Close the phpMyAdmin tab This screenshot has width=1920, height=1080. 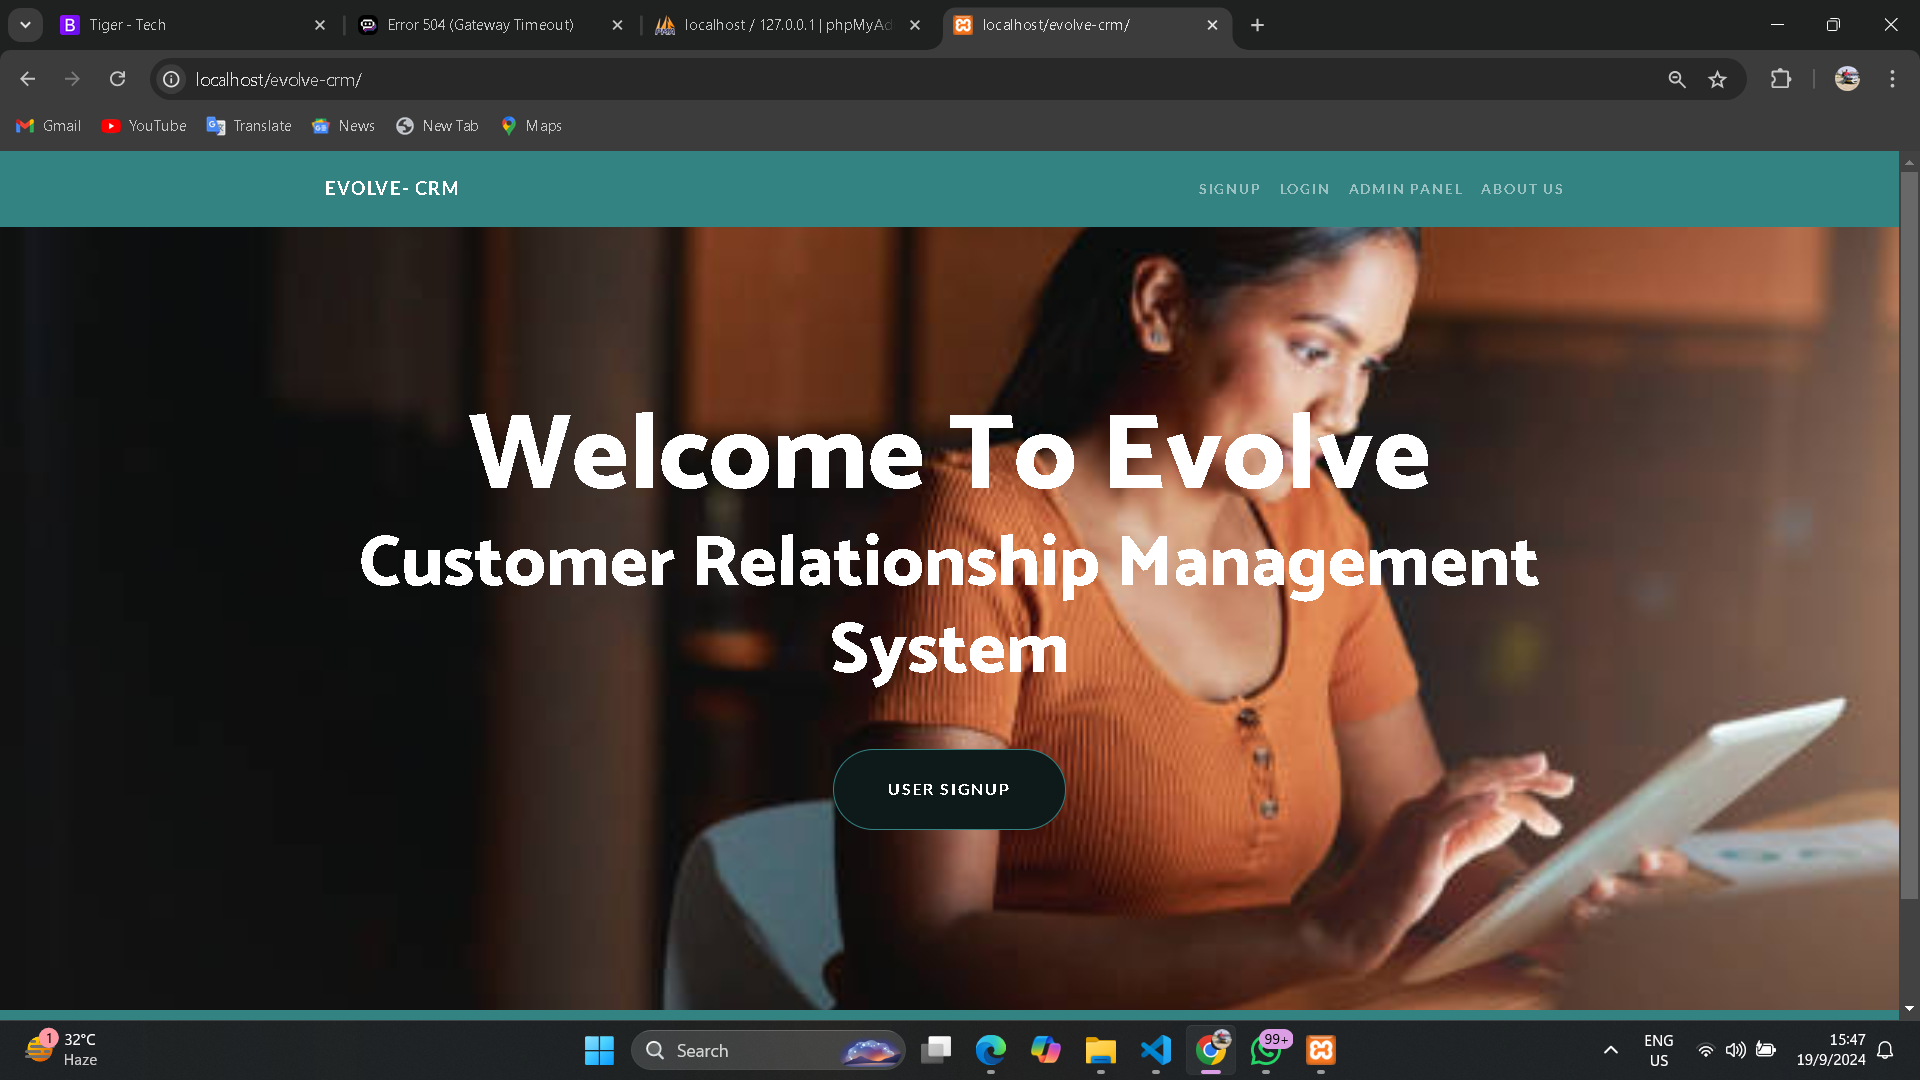click(x=915, y=25)
